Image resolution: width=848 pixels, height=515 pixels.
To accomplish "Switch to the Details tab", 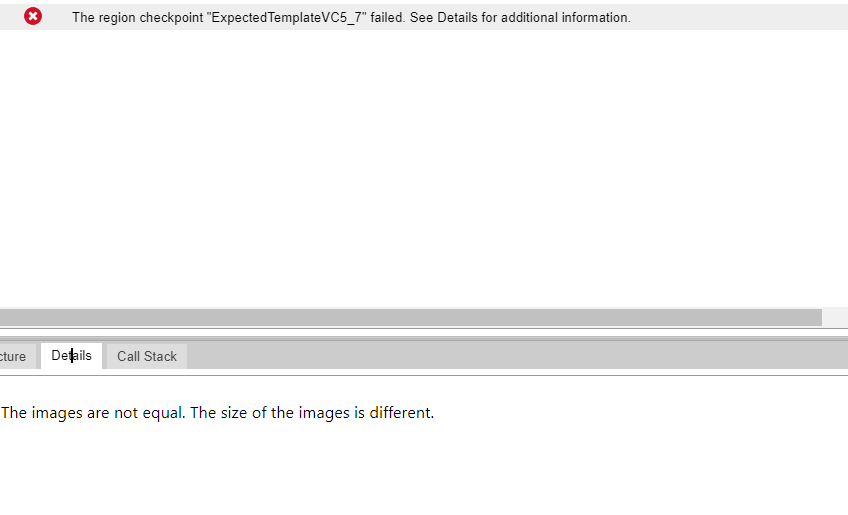I will [x=71, y=356].
